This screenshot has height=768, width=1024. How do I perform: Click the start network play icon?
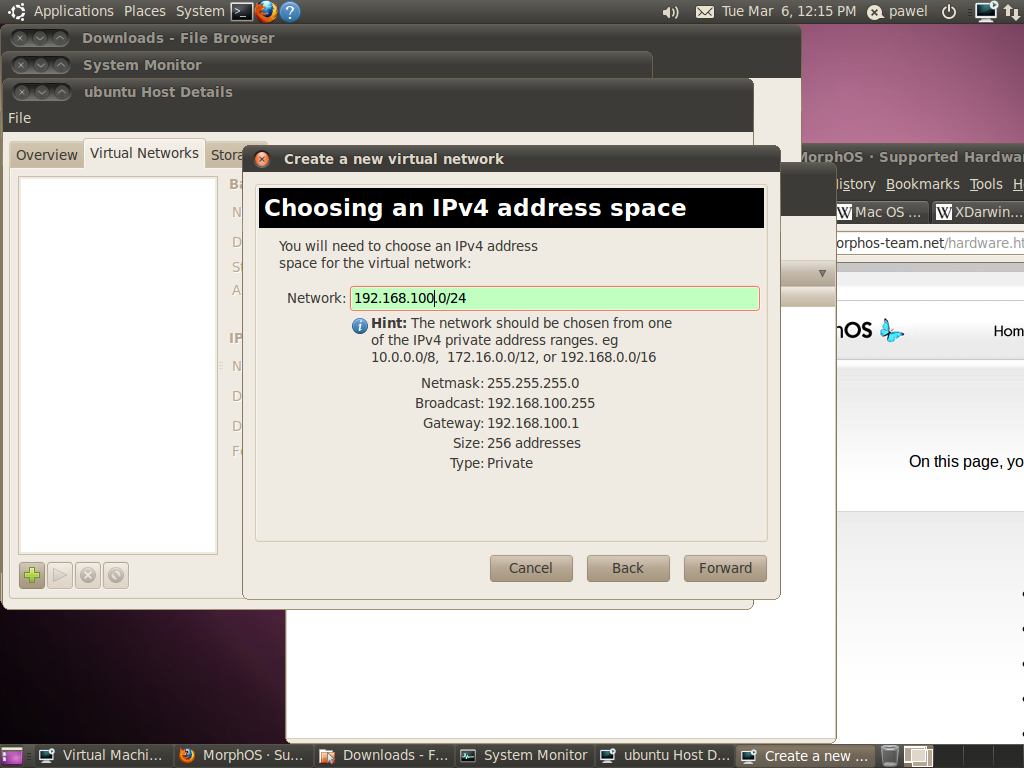[x=60, y=575]
